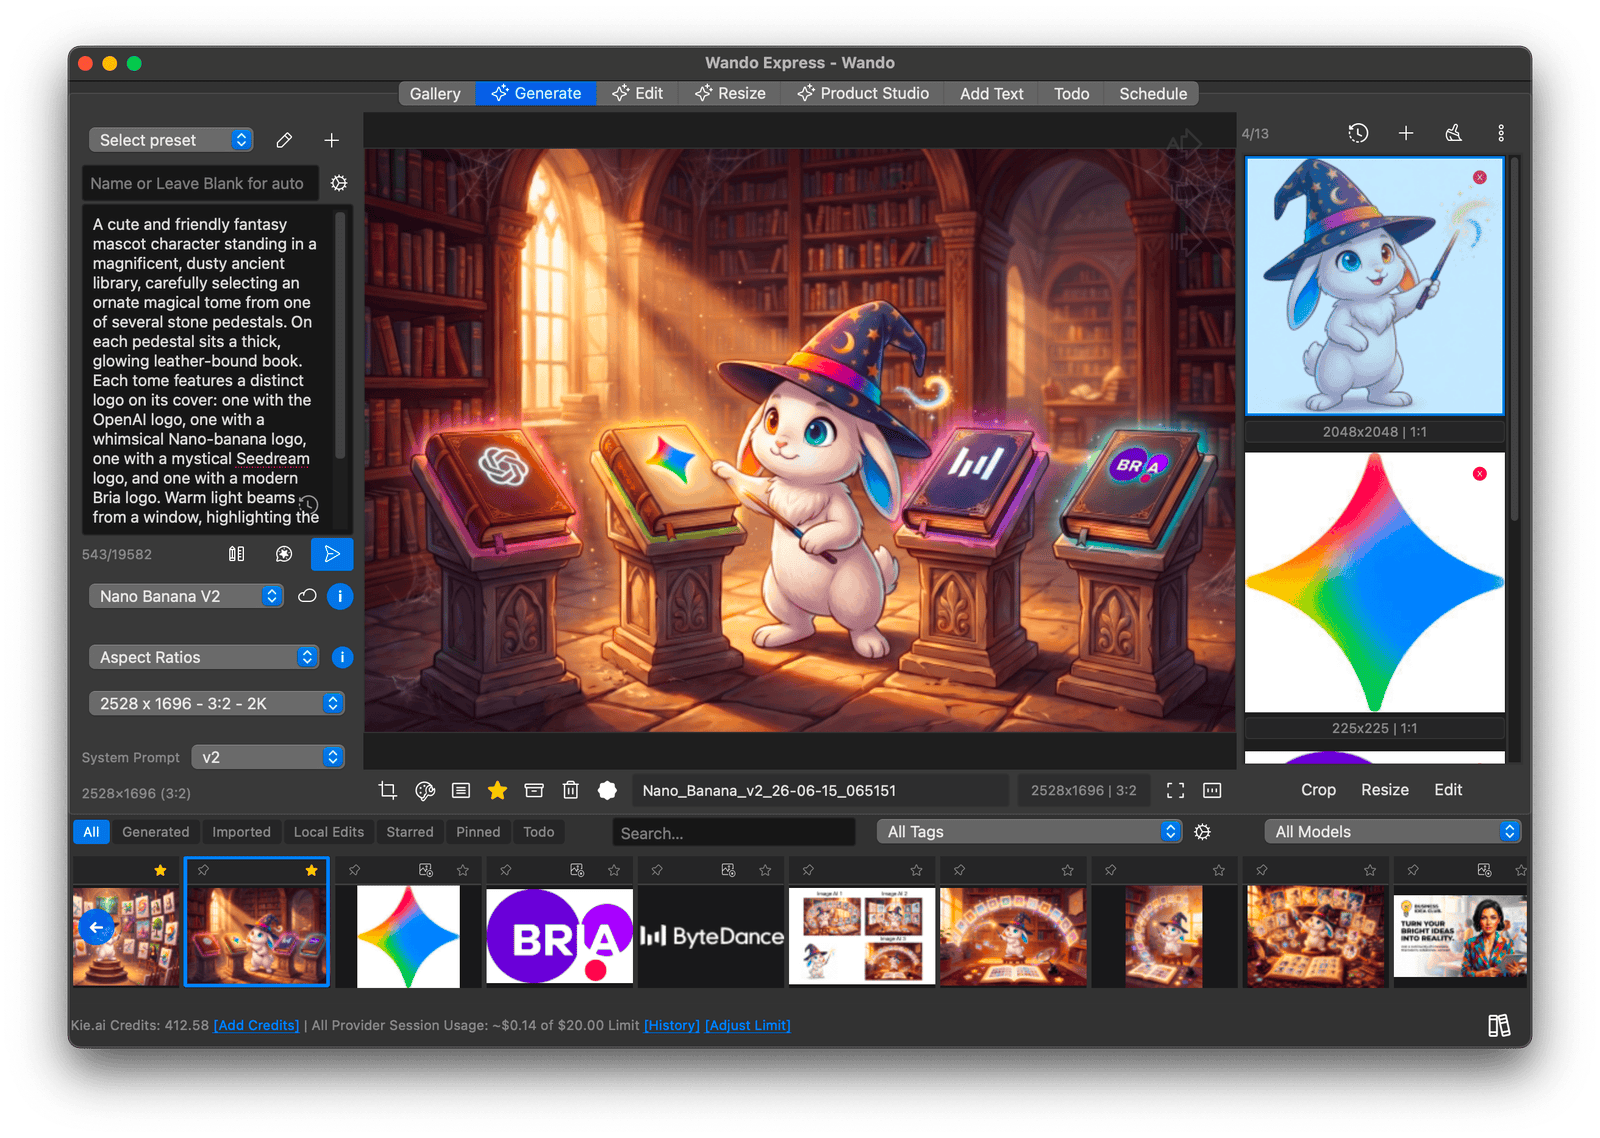Unstar the selected library bunny thumbnail
Screen dimensions: 1600x1138
point(312,870)
